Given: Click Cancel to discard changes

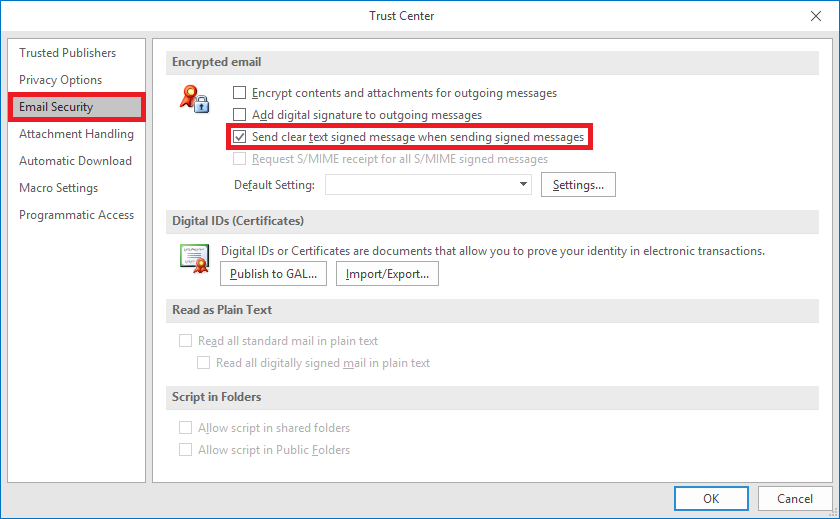Looking at the screenshot, I should 795,498.
